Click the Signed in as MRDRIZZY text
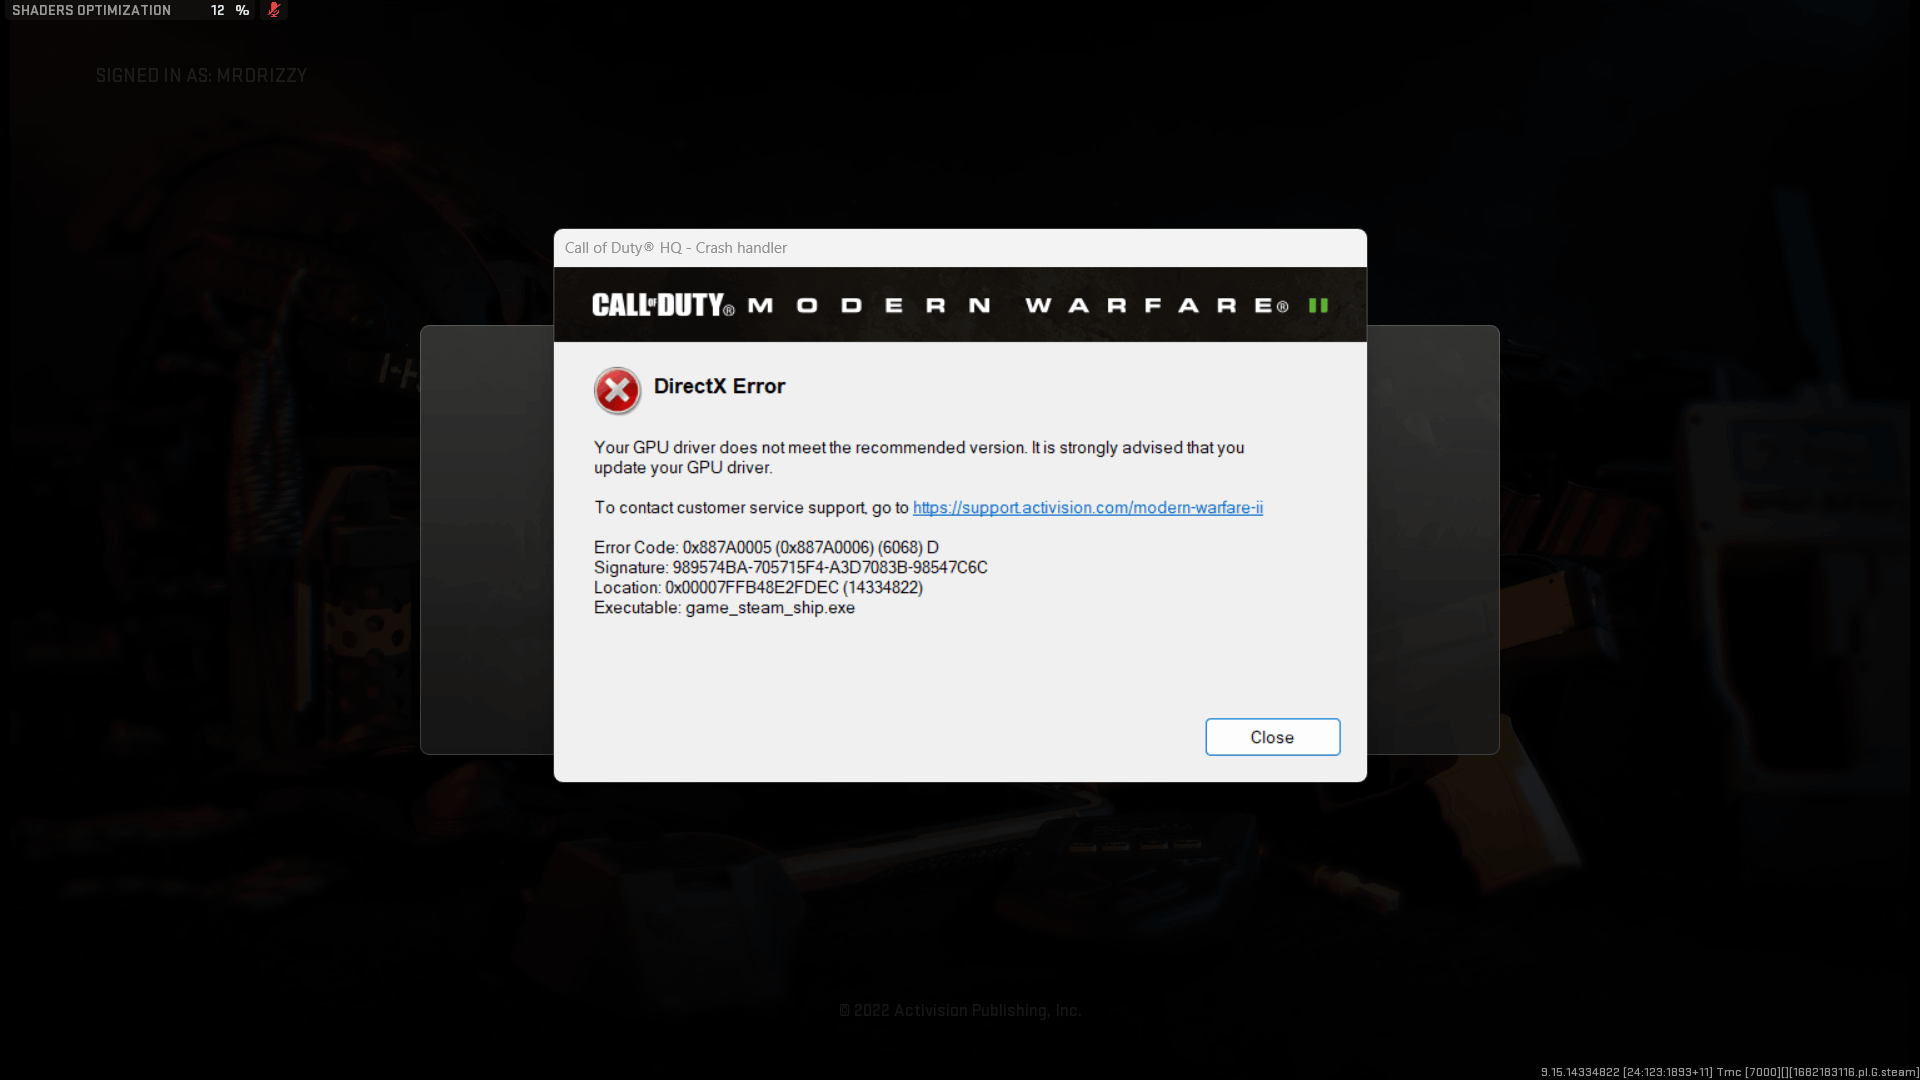Viewport: 1920px width, 1080px height. point(201,76)
